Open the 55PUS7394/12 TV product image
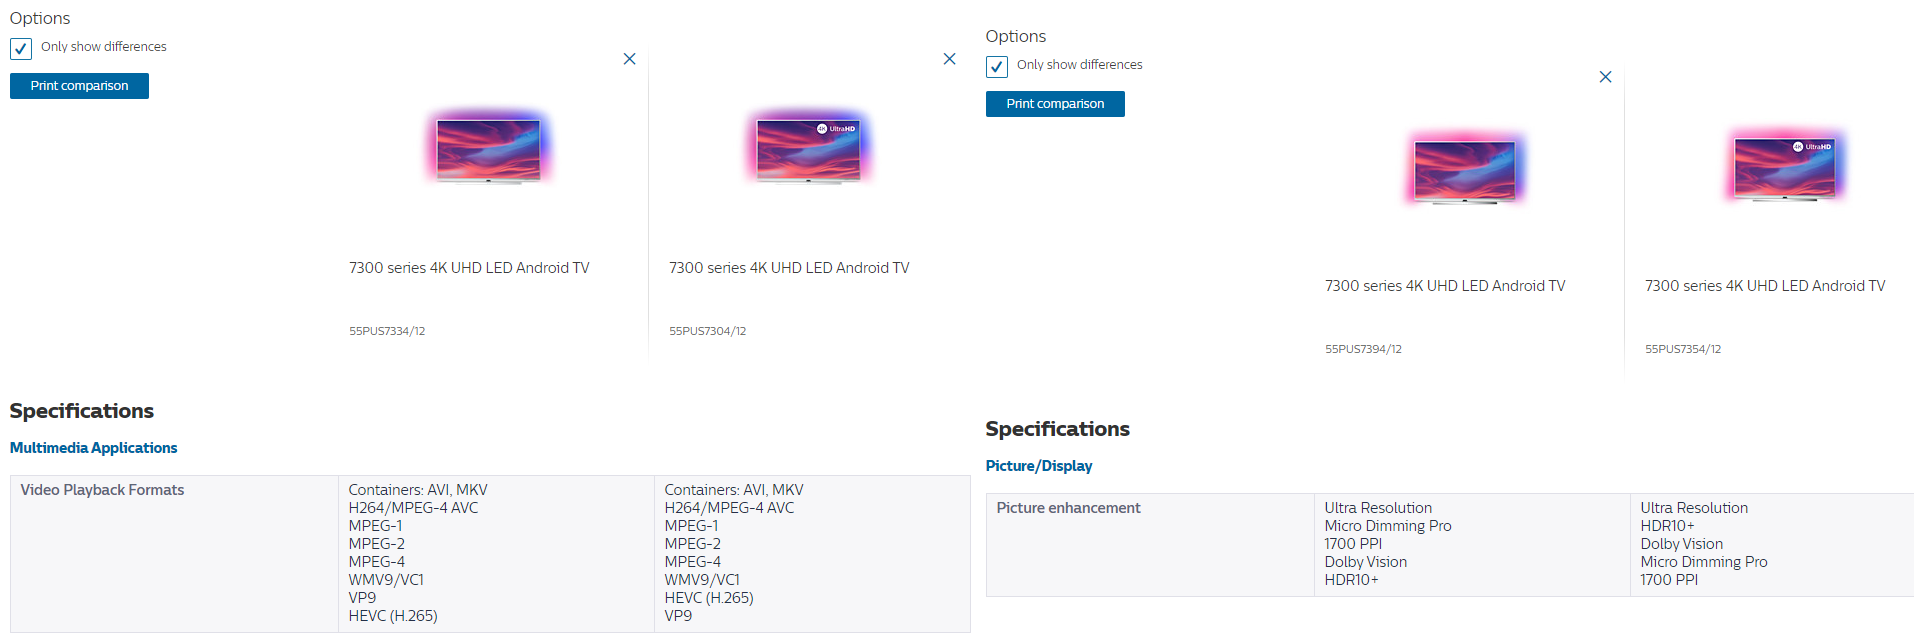Image resolution: width=1914 pixels, height=643 pixels. [x=1464, y=168]
